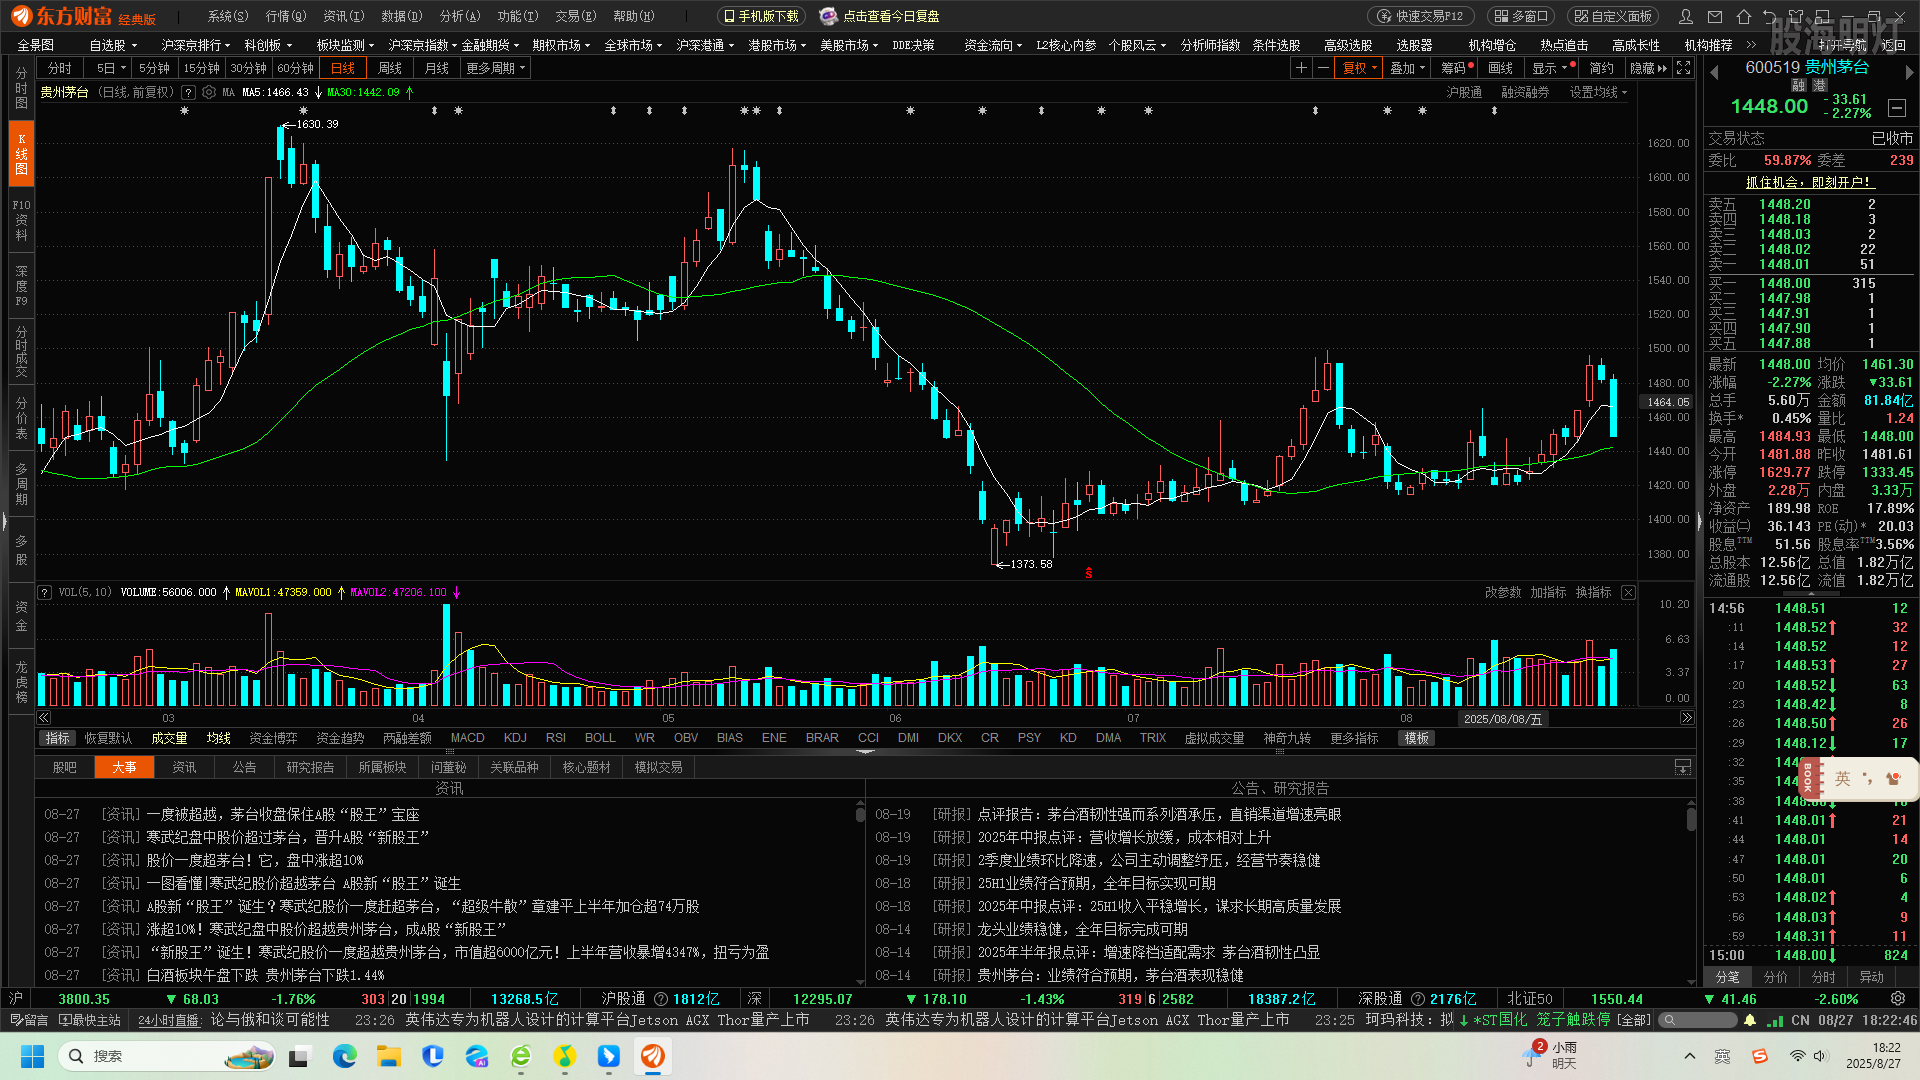Image resolution: width=1920 pixels, height=1080 pixels.
Task: Open status bar settings gear icon
Action: tap(1898, 998)
